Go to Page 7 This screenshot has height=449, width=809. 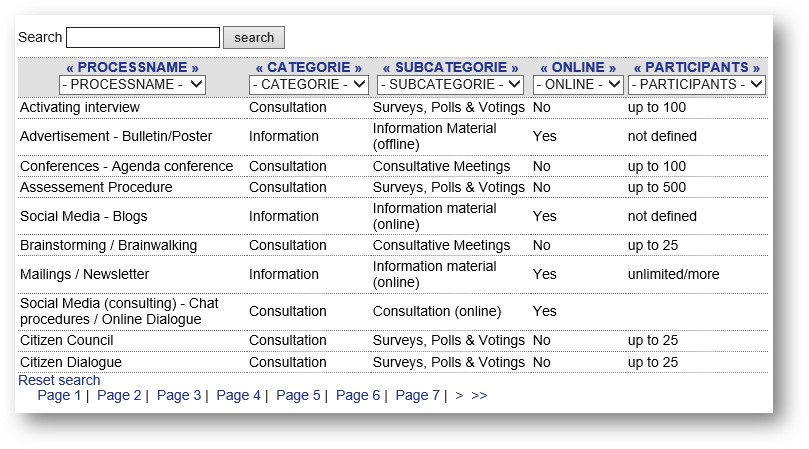click(417, 395)
